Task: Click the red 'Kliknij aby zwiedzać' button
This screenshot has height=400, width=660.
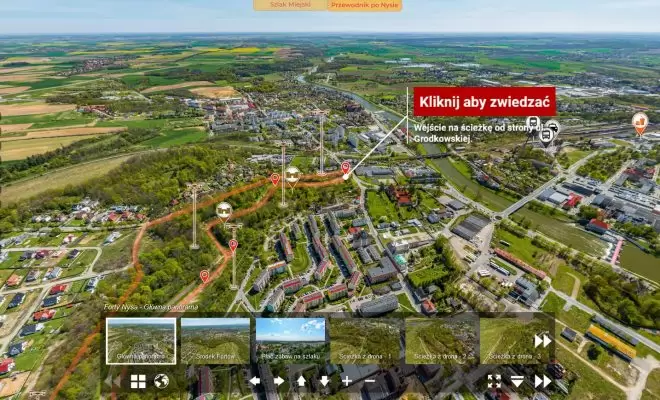Action: [485, 101]
